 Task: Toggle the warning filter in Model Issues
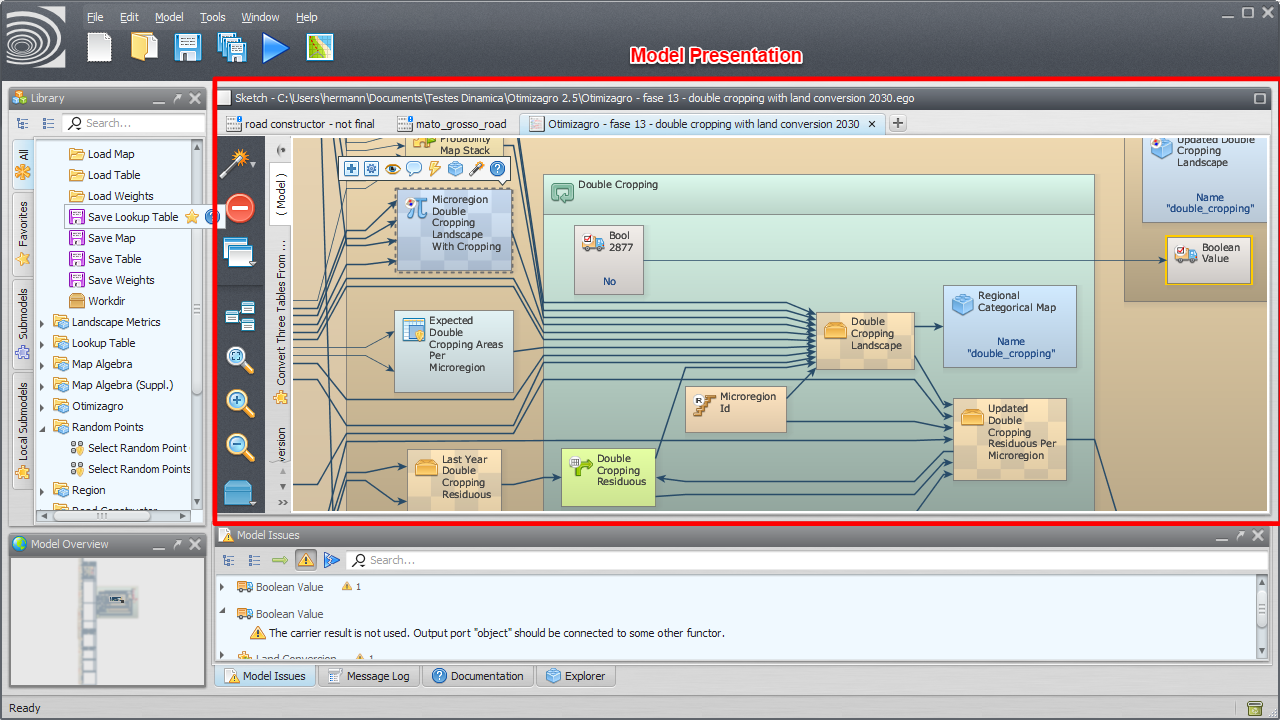click(306, 560)
